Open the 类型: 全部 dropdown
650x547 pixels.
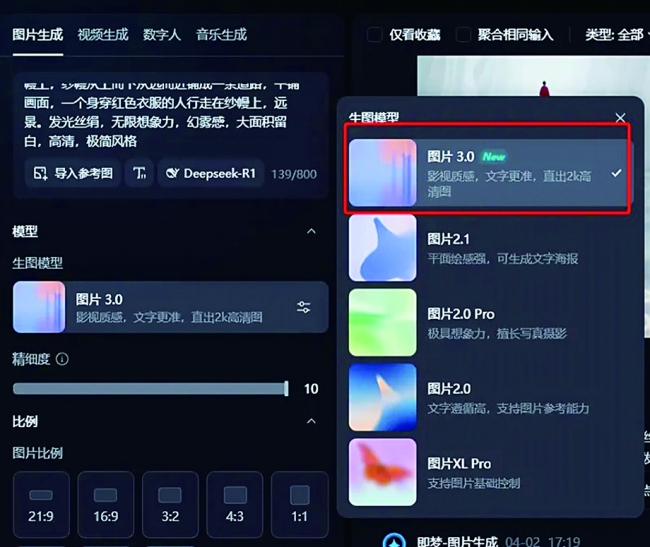coord(617,34)
